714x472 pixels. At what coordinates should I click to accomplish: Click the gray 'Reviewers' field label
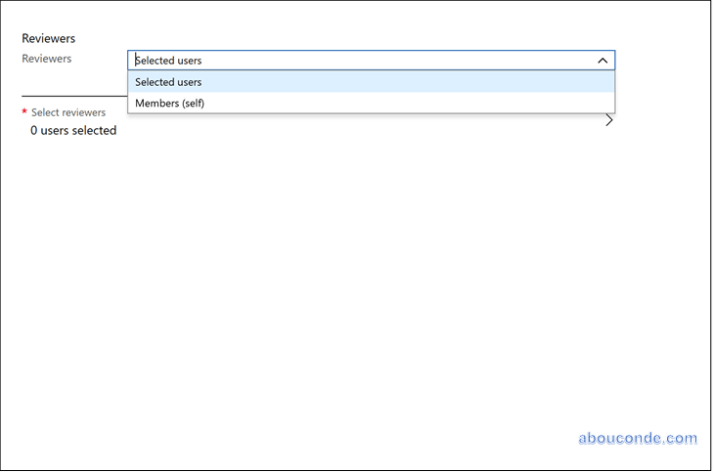(47, 59)
